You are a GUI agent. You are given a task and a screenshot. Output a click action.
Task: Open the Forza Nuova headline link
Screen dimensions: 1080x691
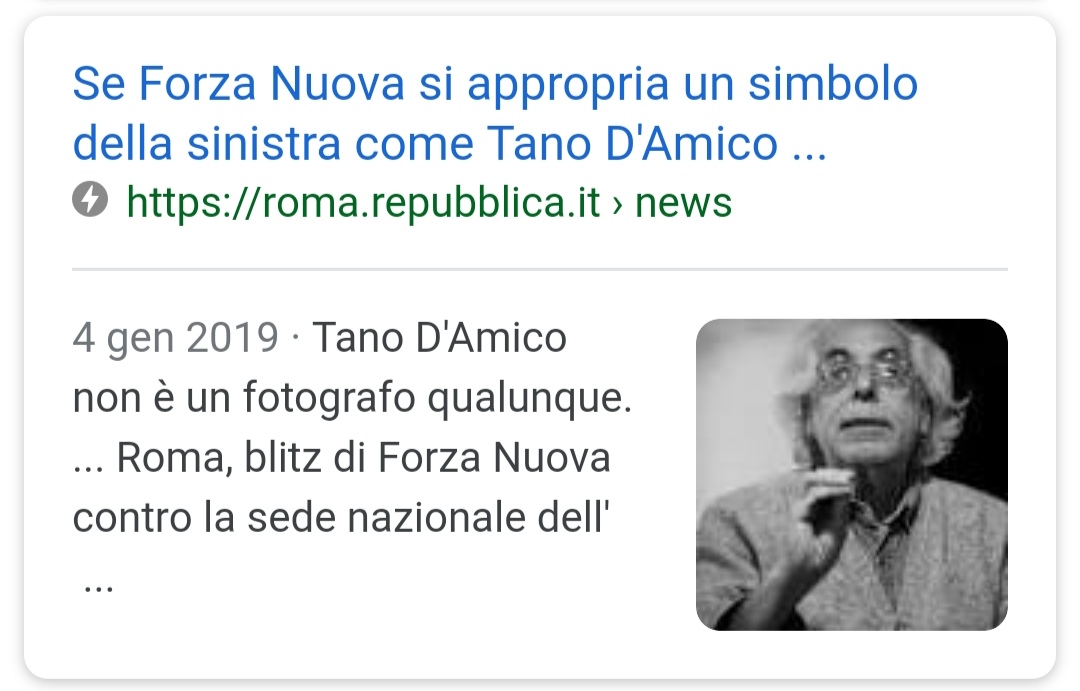(x=495, y=114)
